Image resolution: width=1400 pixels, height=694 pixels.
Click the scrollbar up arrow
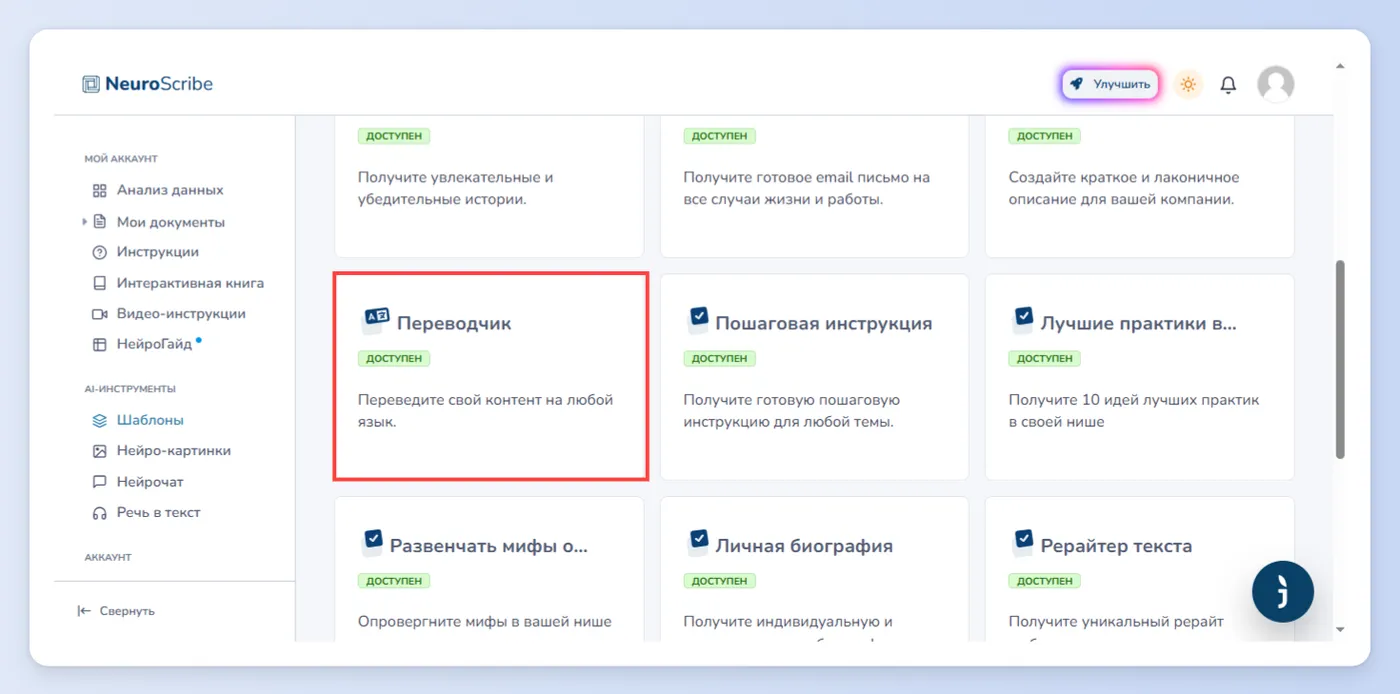(1340, 66)
